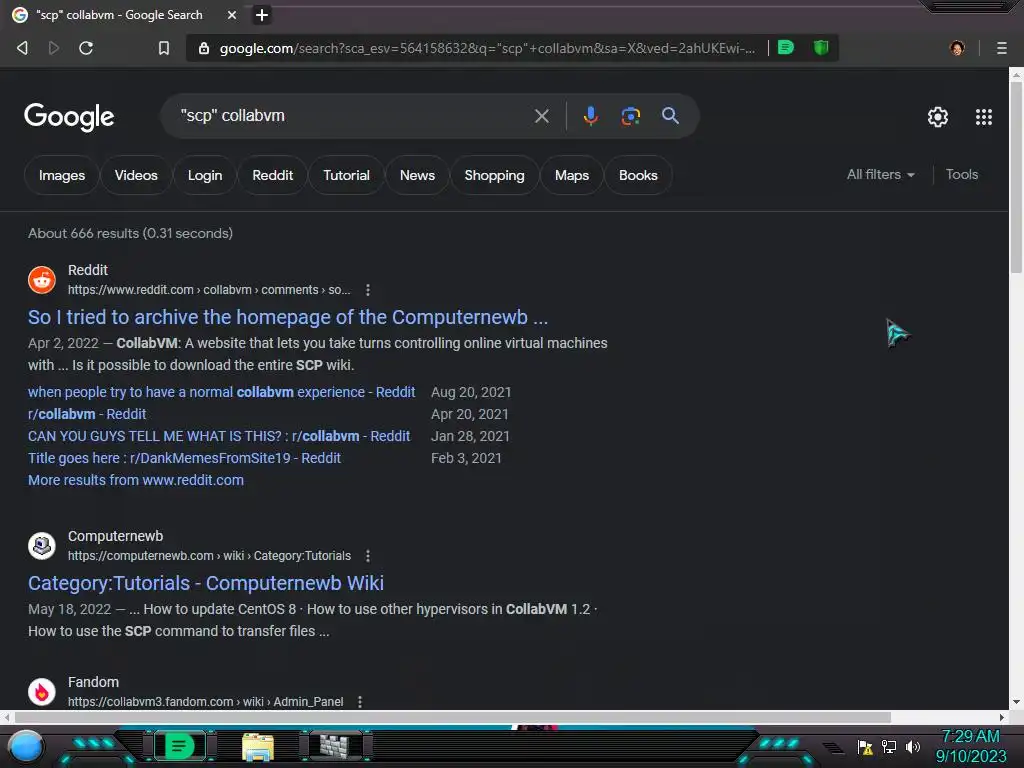Screen dimensions: 1024x768
Task: Open "Title goes here : r/DankMemesFromSite19" link
Action: tap(184, 458)
